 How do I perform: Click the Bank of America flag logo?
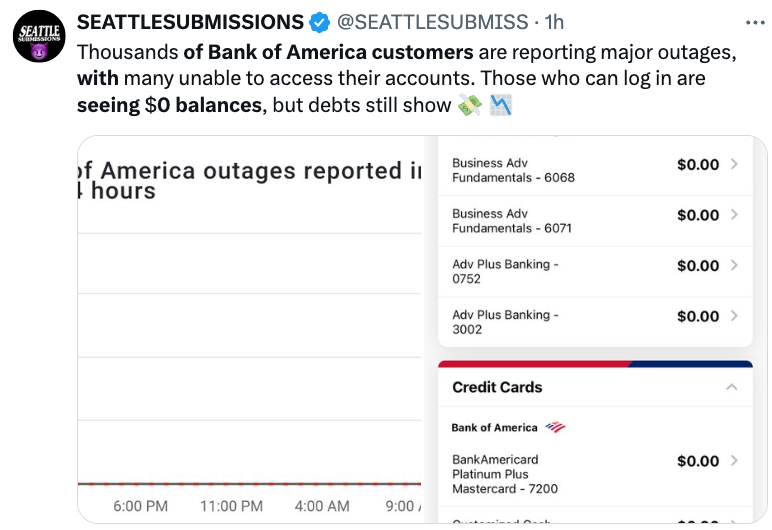555,427
